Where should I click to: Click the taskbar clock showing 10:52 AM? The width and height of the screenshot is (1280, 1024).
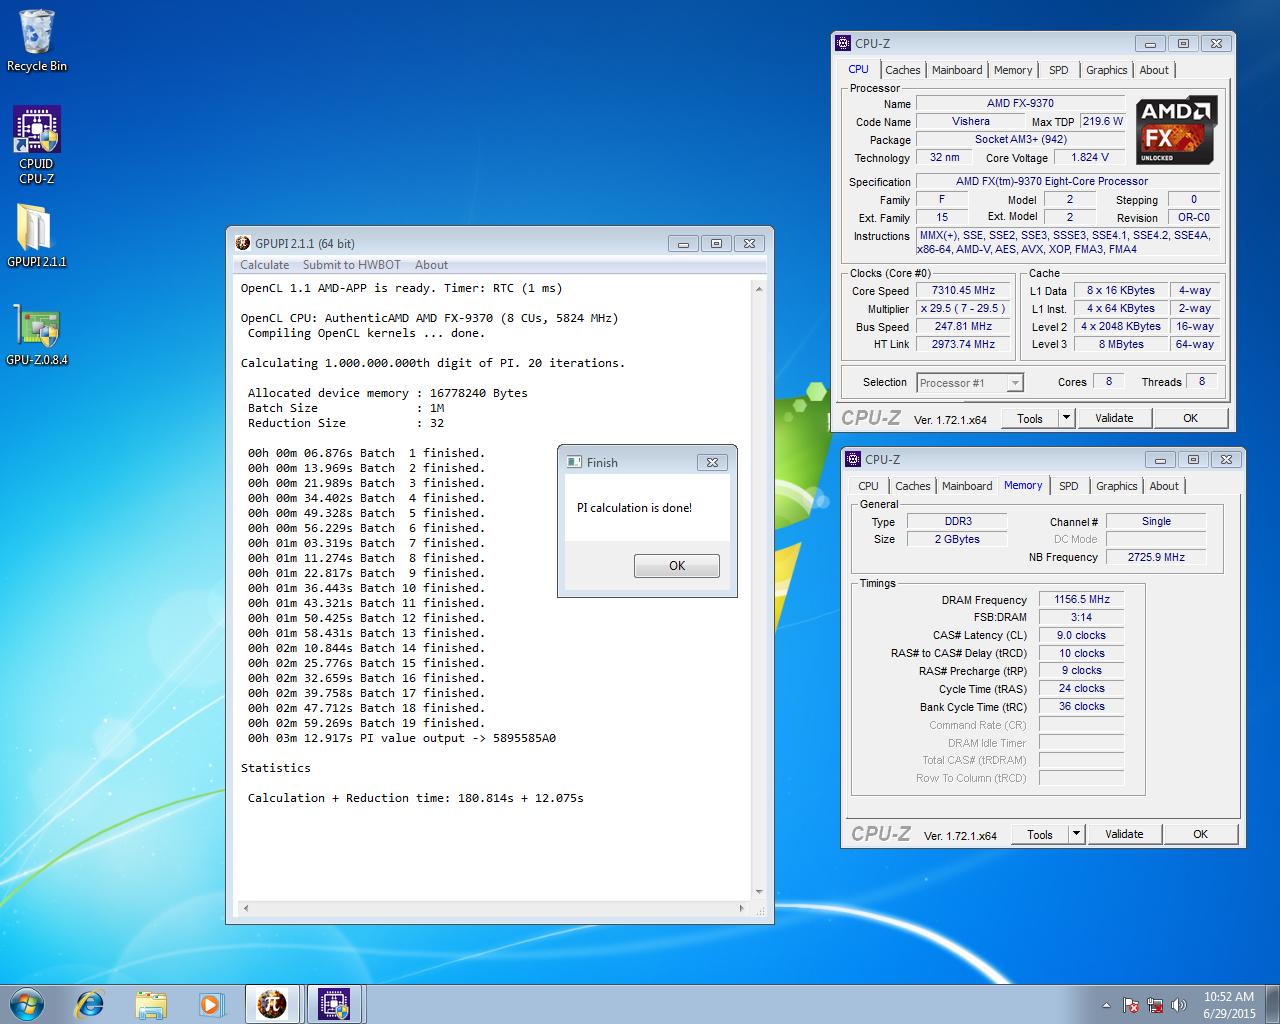[x=1229, y=1005]
